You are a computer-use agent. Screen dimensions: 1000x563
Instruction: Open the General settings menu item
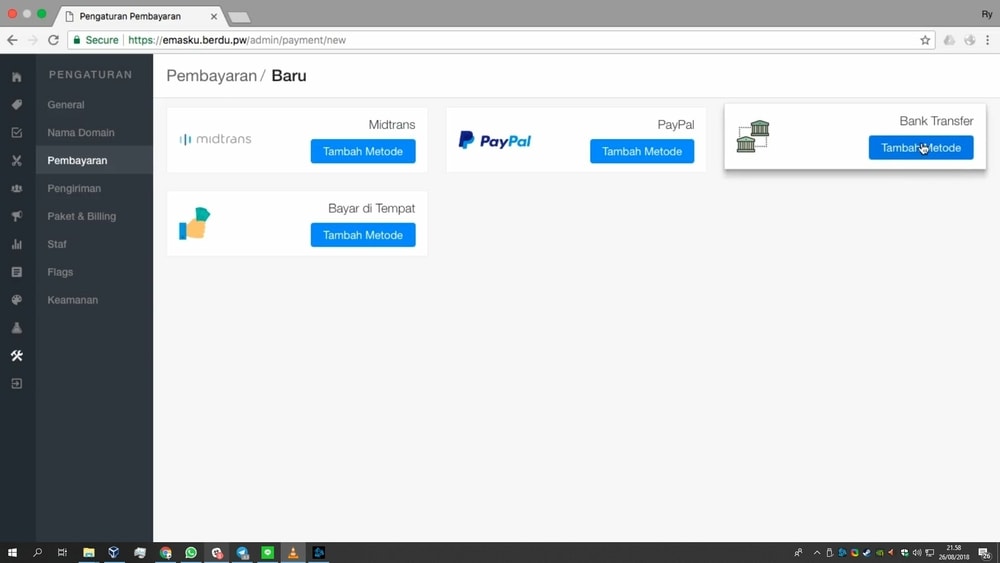[66, 105]
